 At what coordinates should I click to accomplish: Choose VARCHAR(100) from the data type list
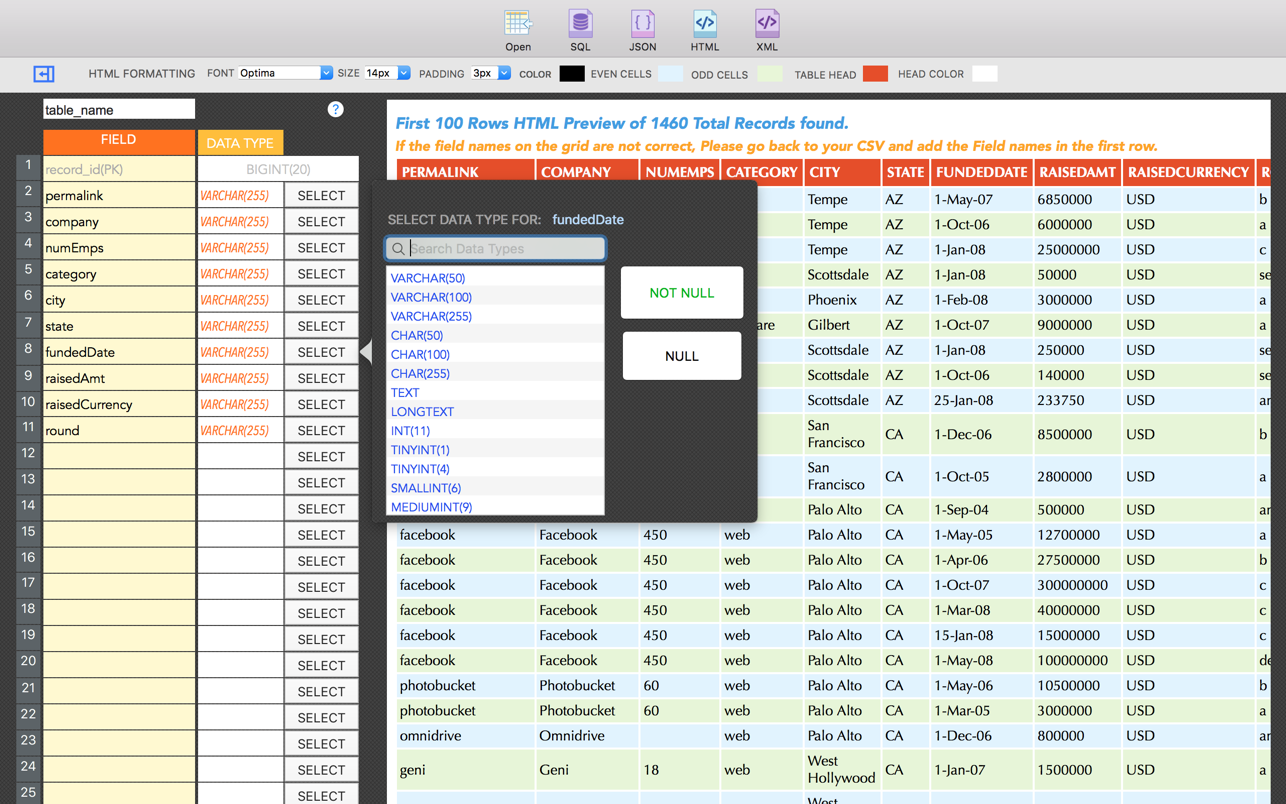pos(431,297)
